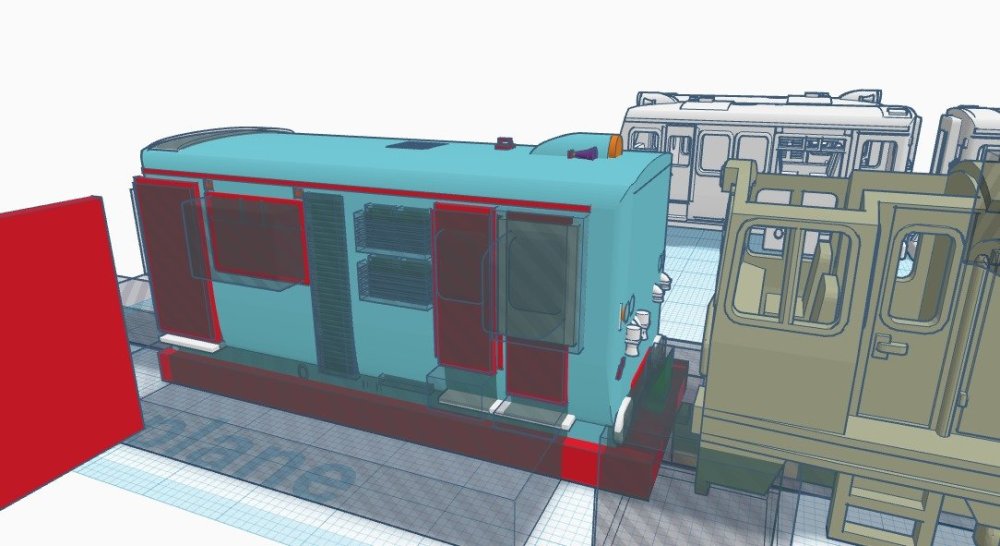Click the tall vertical grille on the locomotive side
Viewport: 1000px width, 546px height.
coord(330,285)
